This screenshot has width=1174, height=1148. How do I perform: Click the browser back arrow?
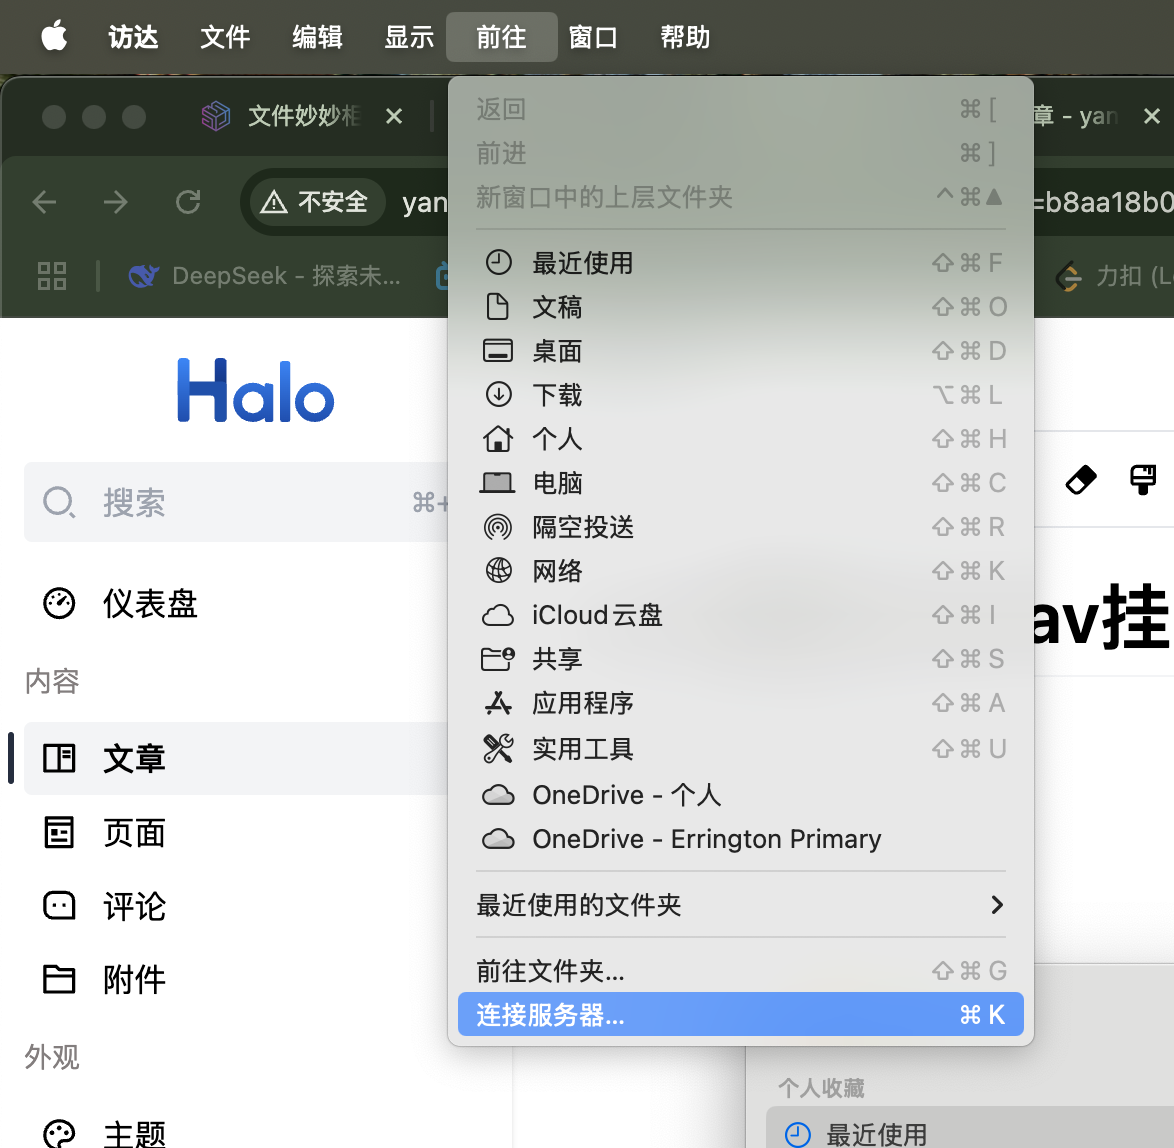(45, 202)
